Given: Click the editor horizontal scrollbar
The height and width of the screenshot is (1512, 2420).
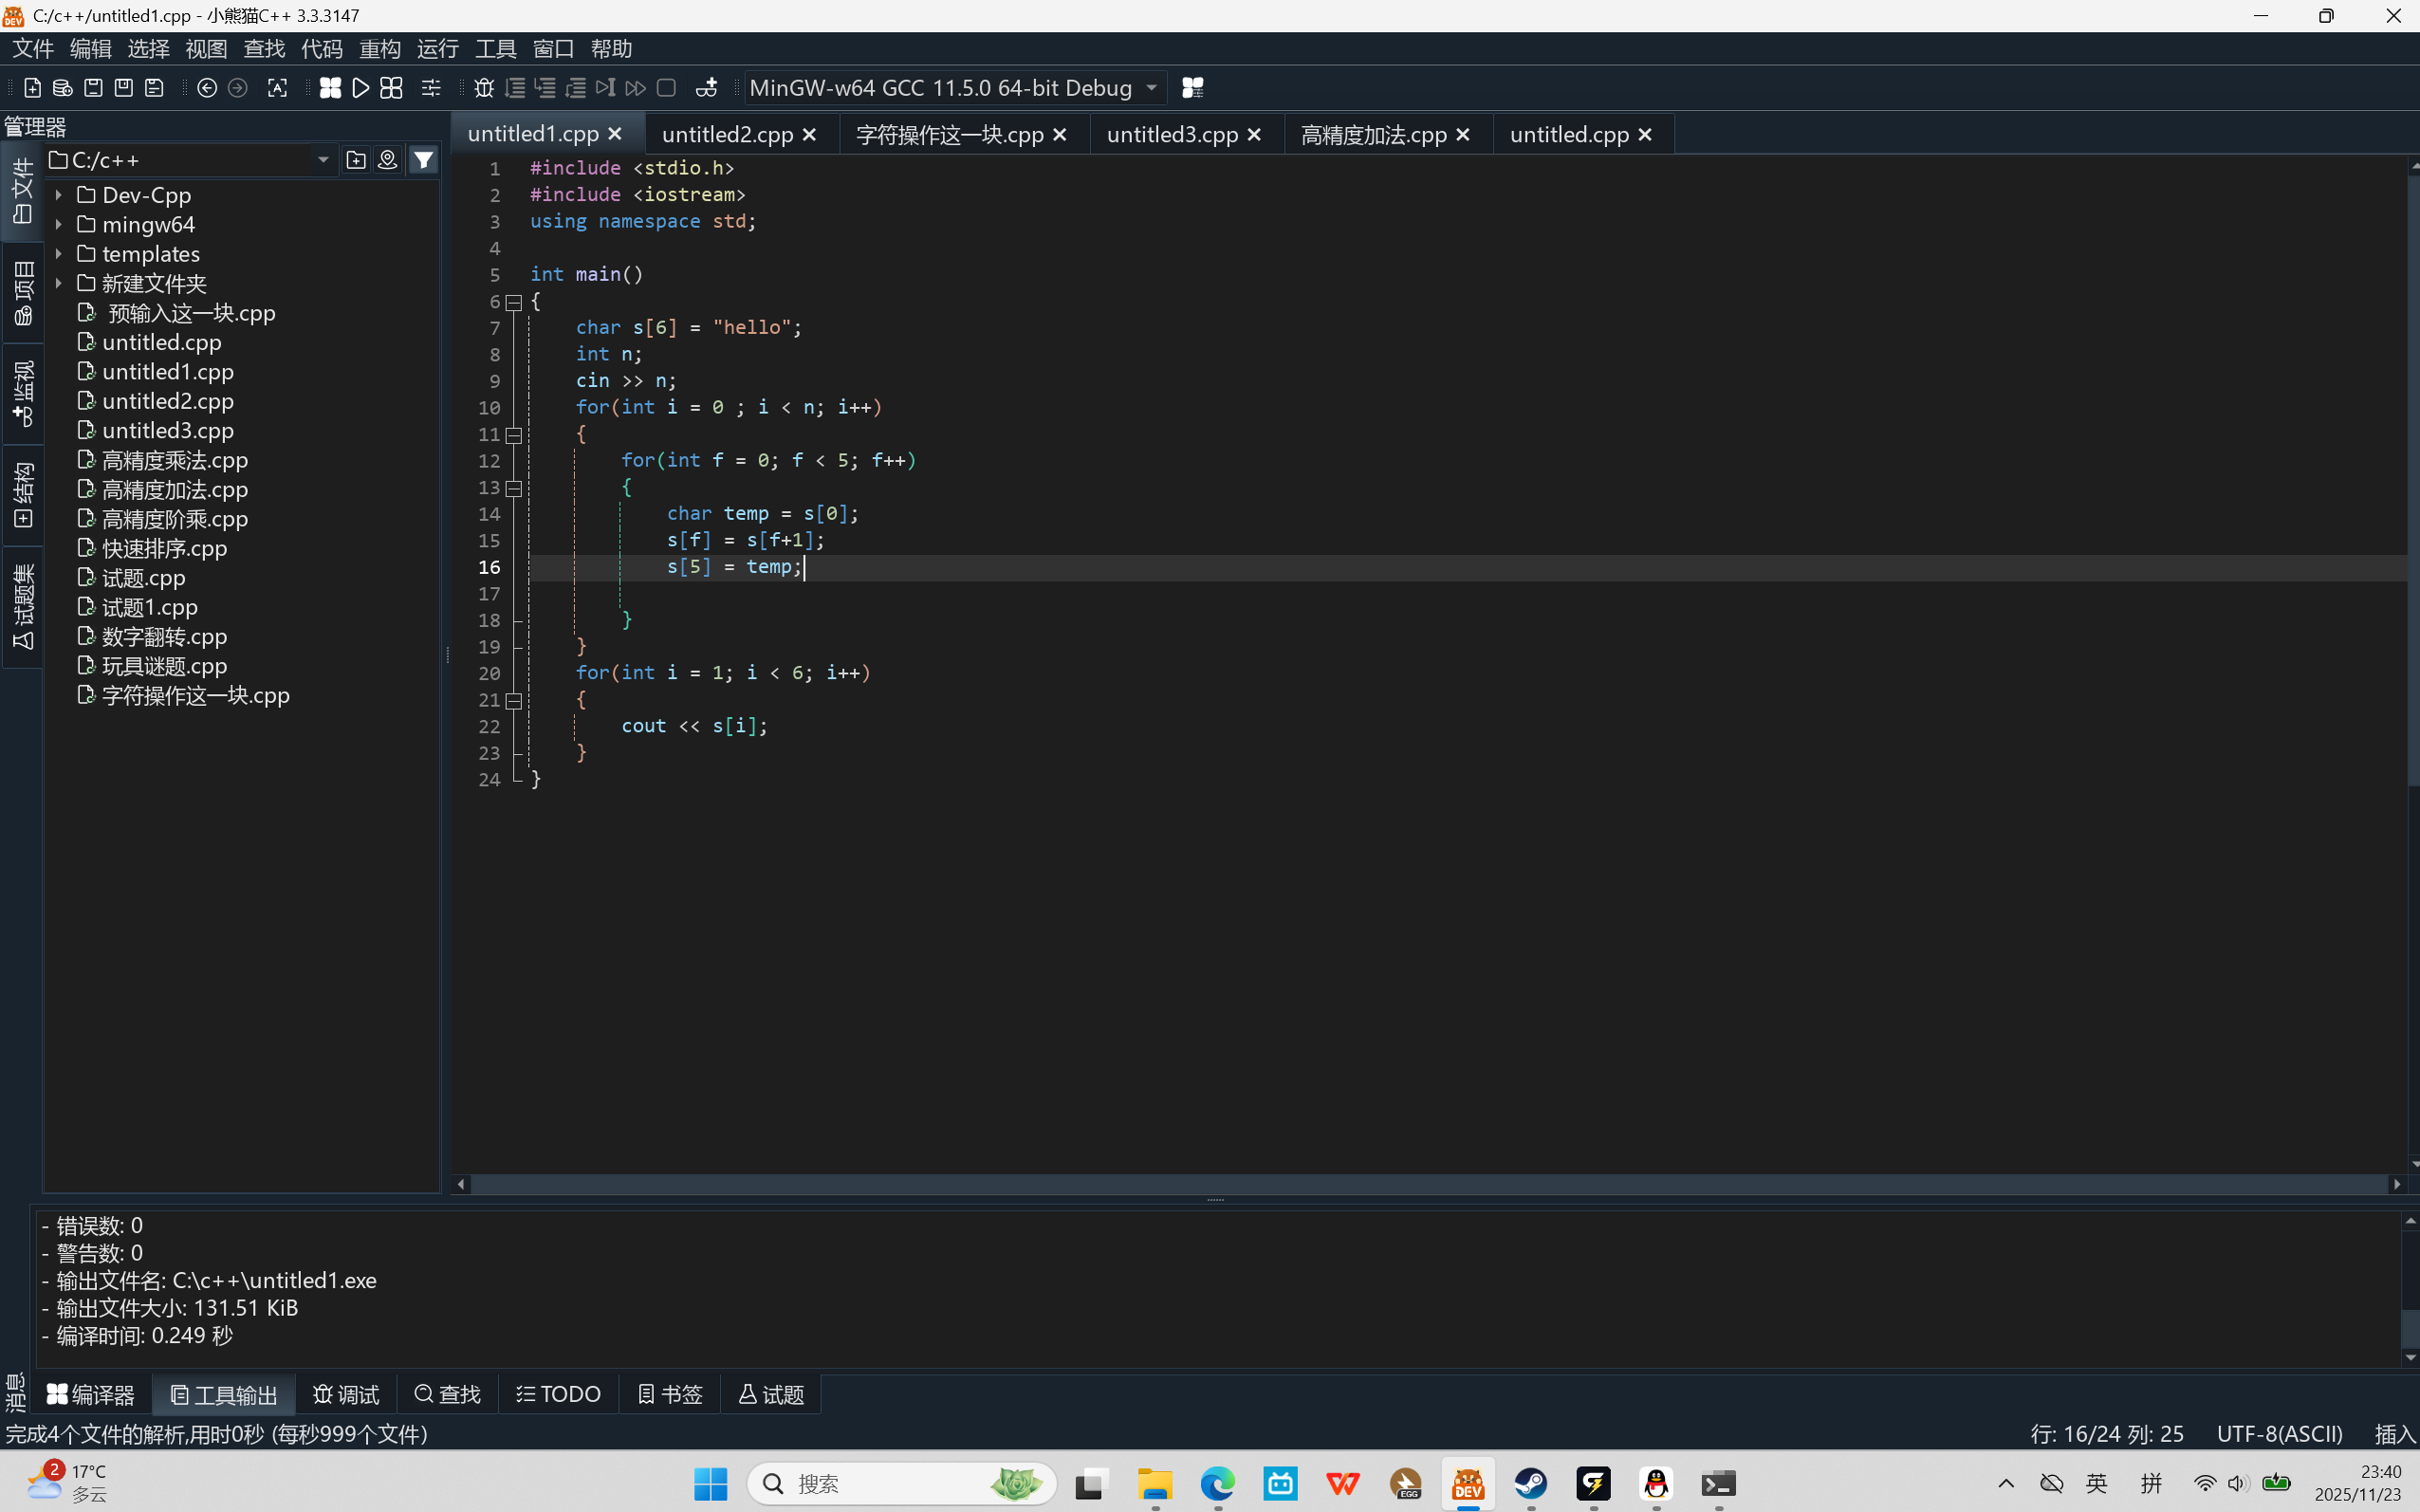Looking at the screenshot, I should tap(1428, 1184).
